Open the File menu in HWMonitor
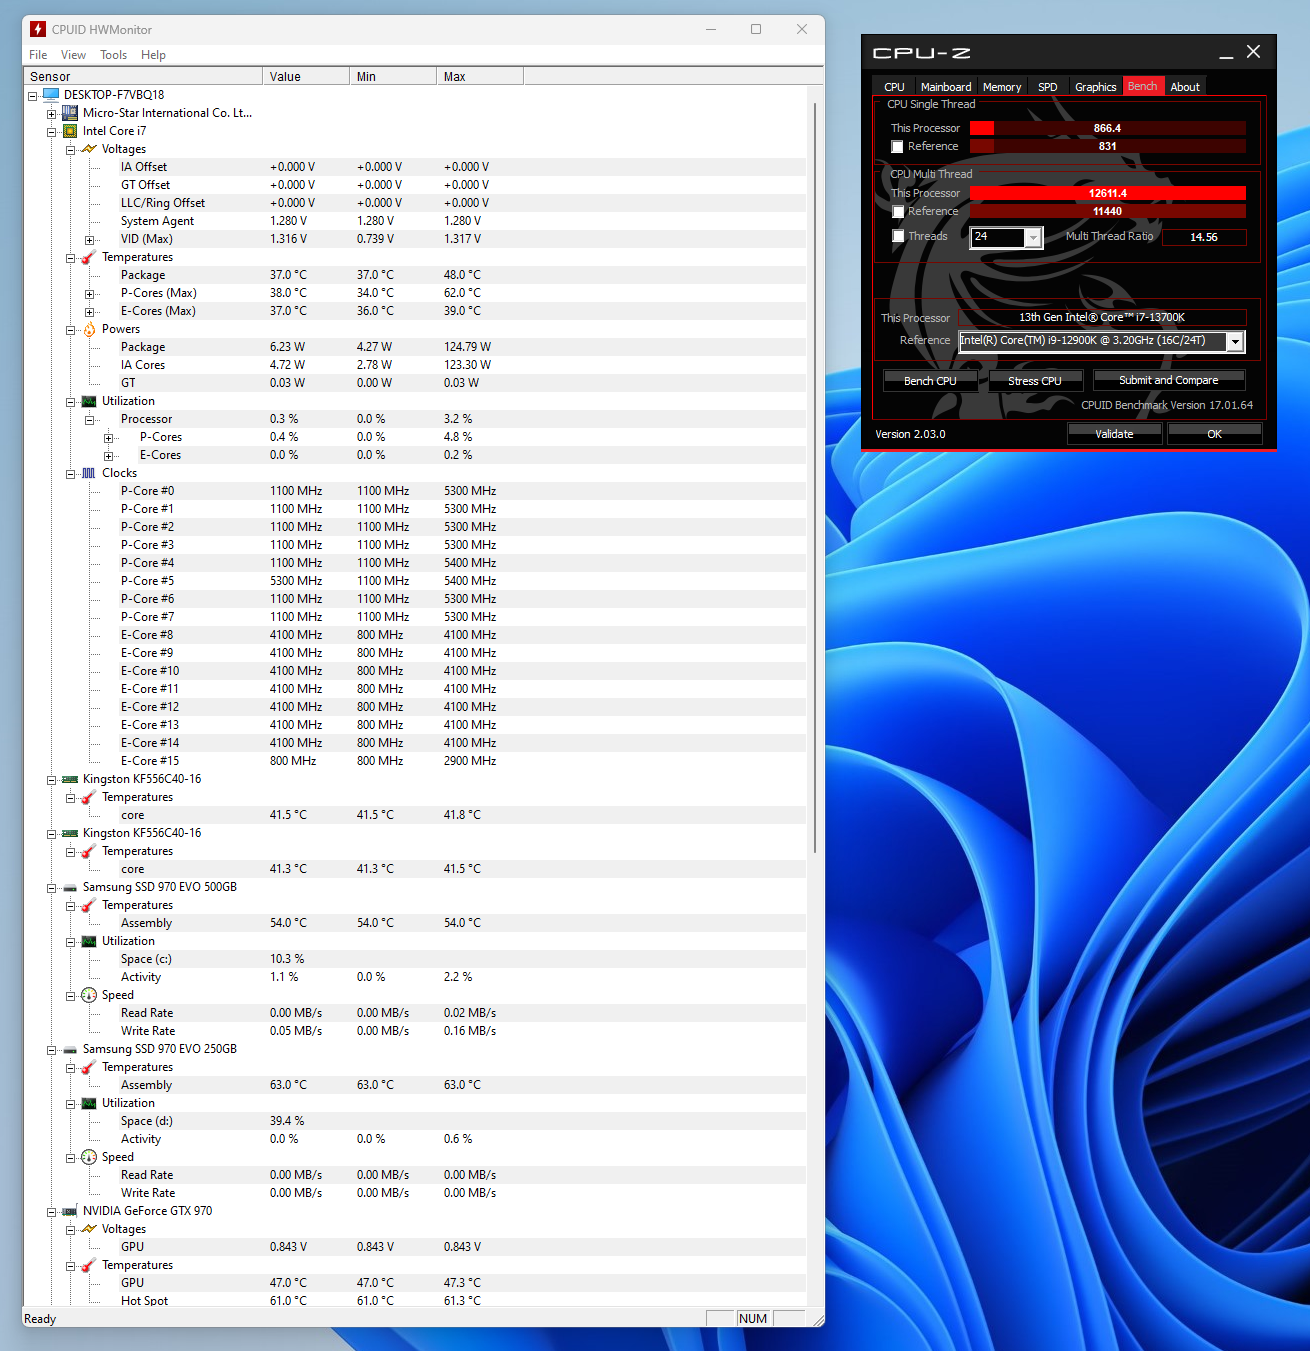Image resolution: width=1310 pixels, height=1351 pixels. point(38,55)
